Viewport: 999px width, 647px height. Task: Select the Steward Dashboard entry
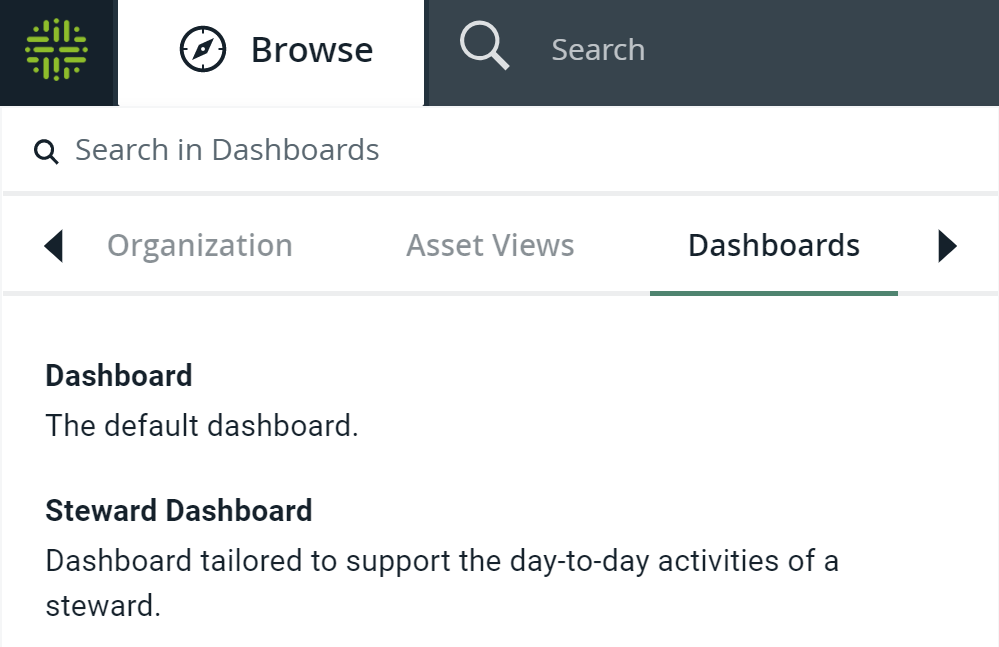pos(177,510)
